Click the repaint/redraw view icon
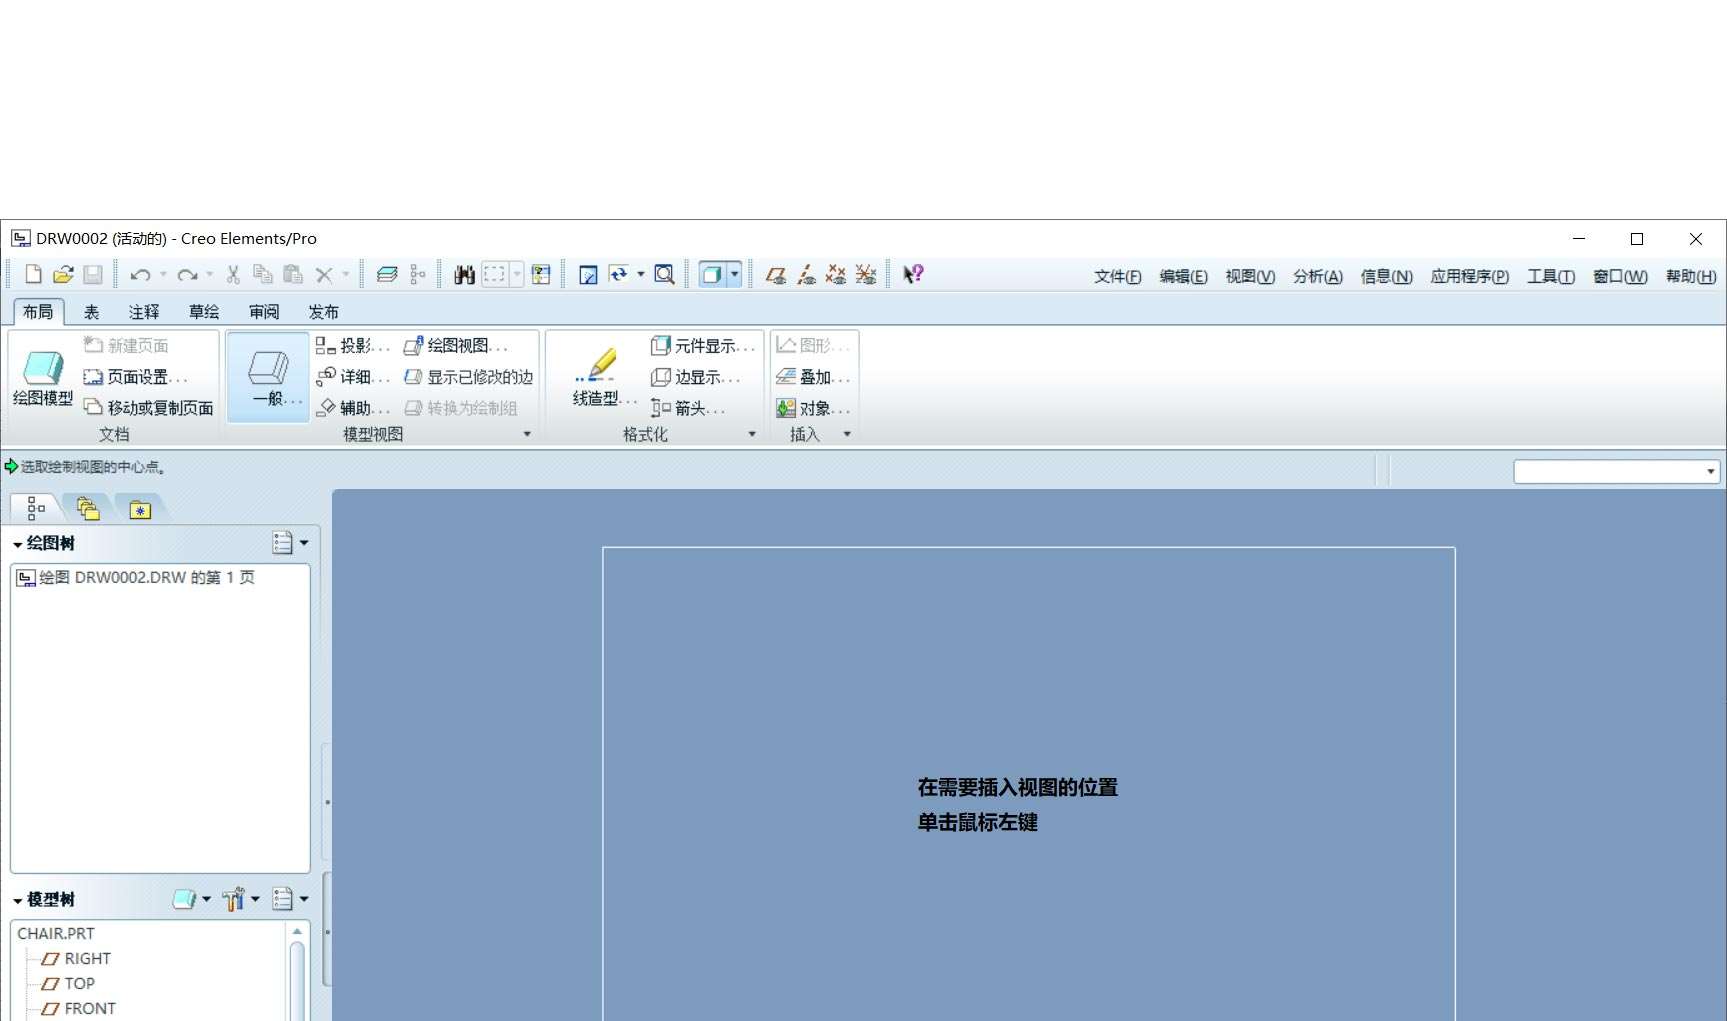The height and width of the screenshot is (1021, 1727). (x=588, y=274)
